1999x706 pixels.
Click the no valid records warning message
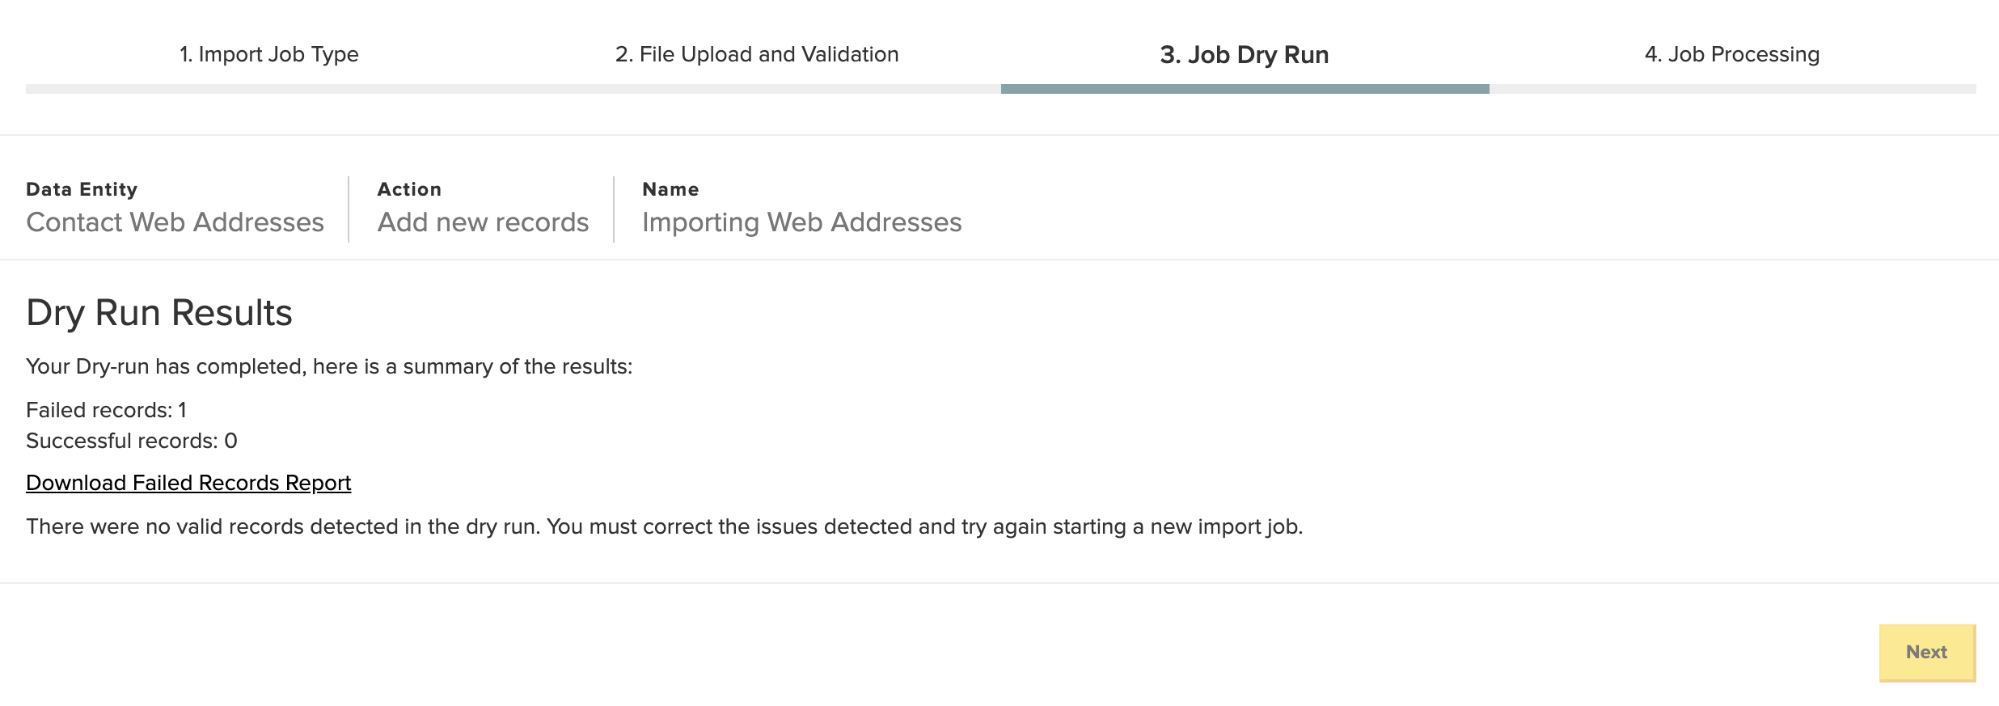664,527
